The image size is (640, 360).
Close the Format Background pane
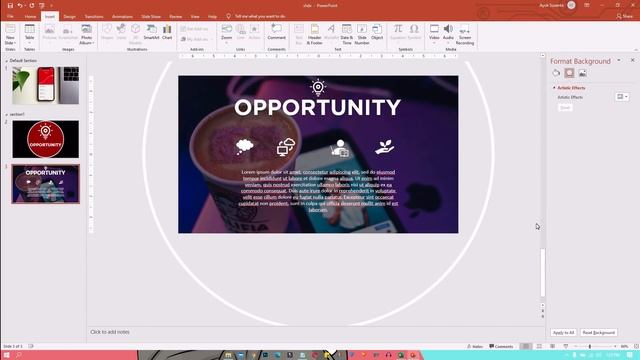point(633,60)
